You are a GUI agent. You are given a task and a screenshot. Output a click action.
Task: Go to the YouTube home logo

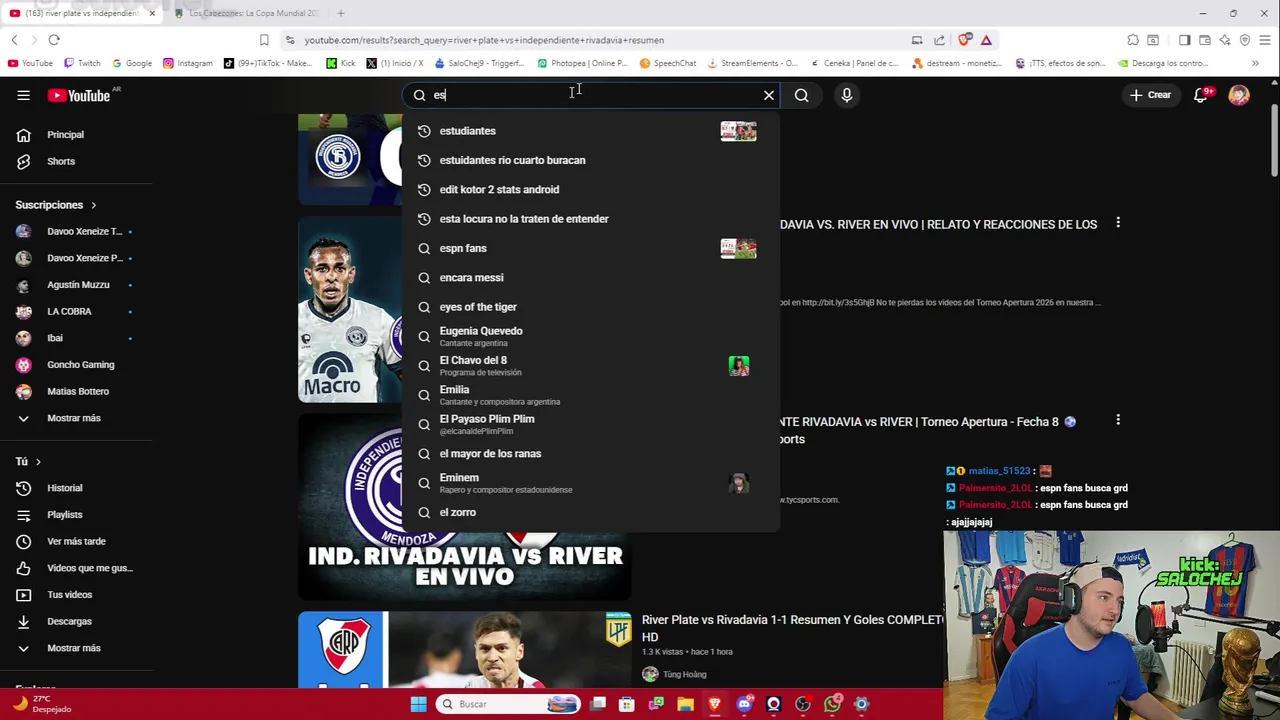pyautogui.click(x=79, y=95)
